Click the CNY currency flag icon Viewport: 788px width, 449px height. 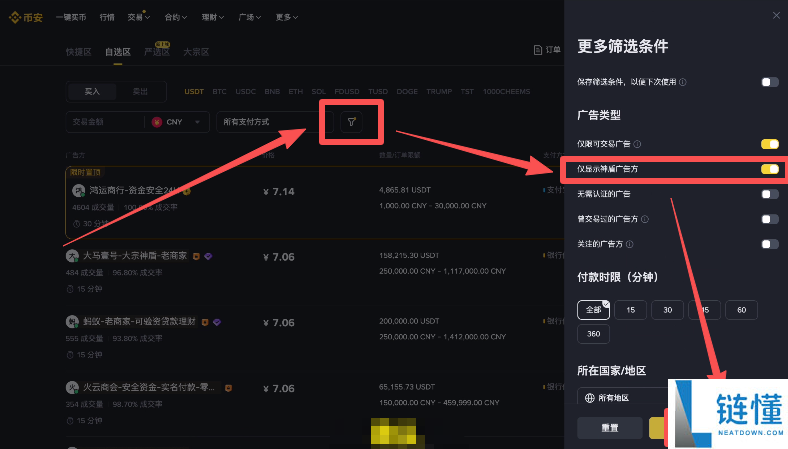pos(157,122)
